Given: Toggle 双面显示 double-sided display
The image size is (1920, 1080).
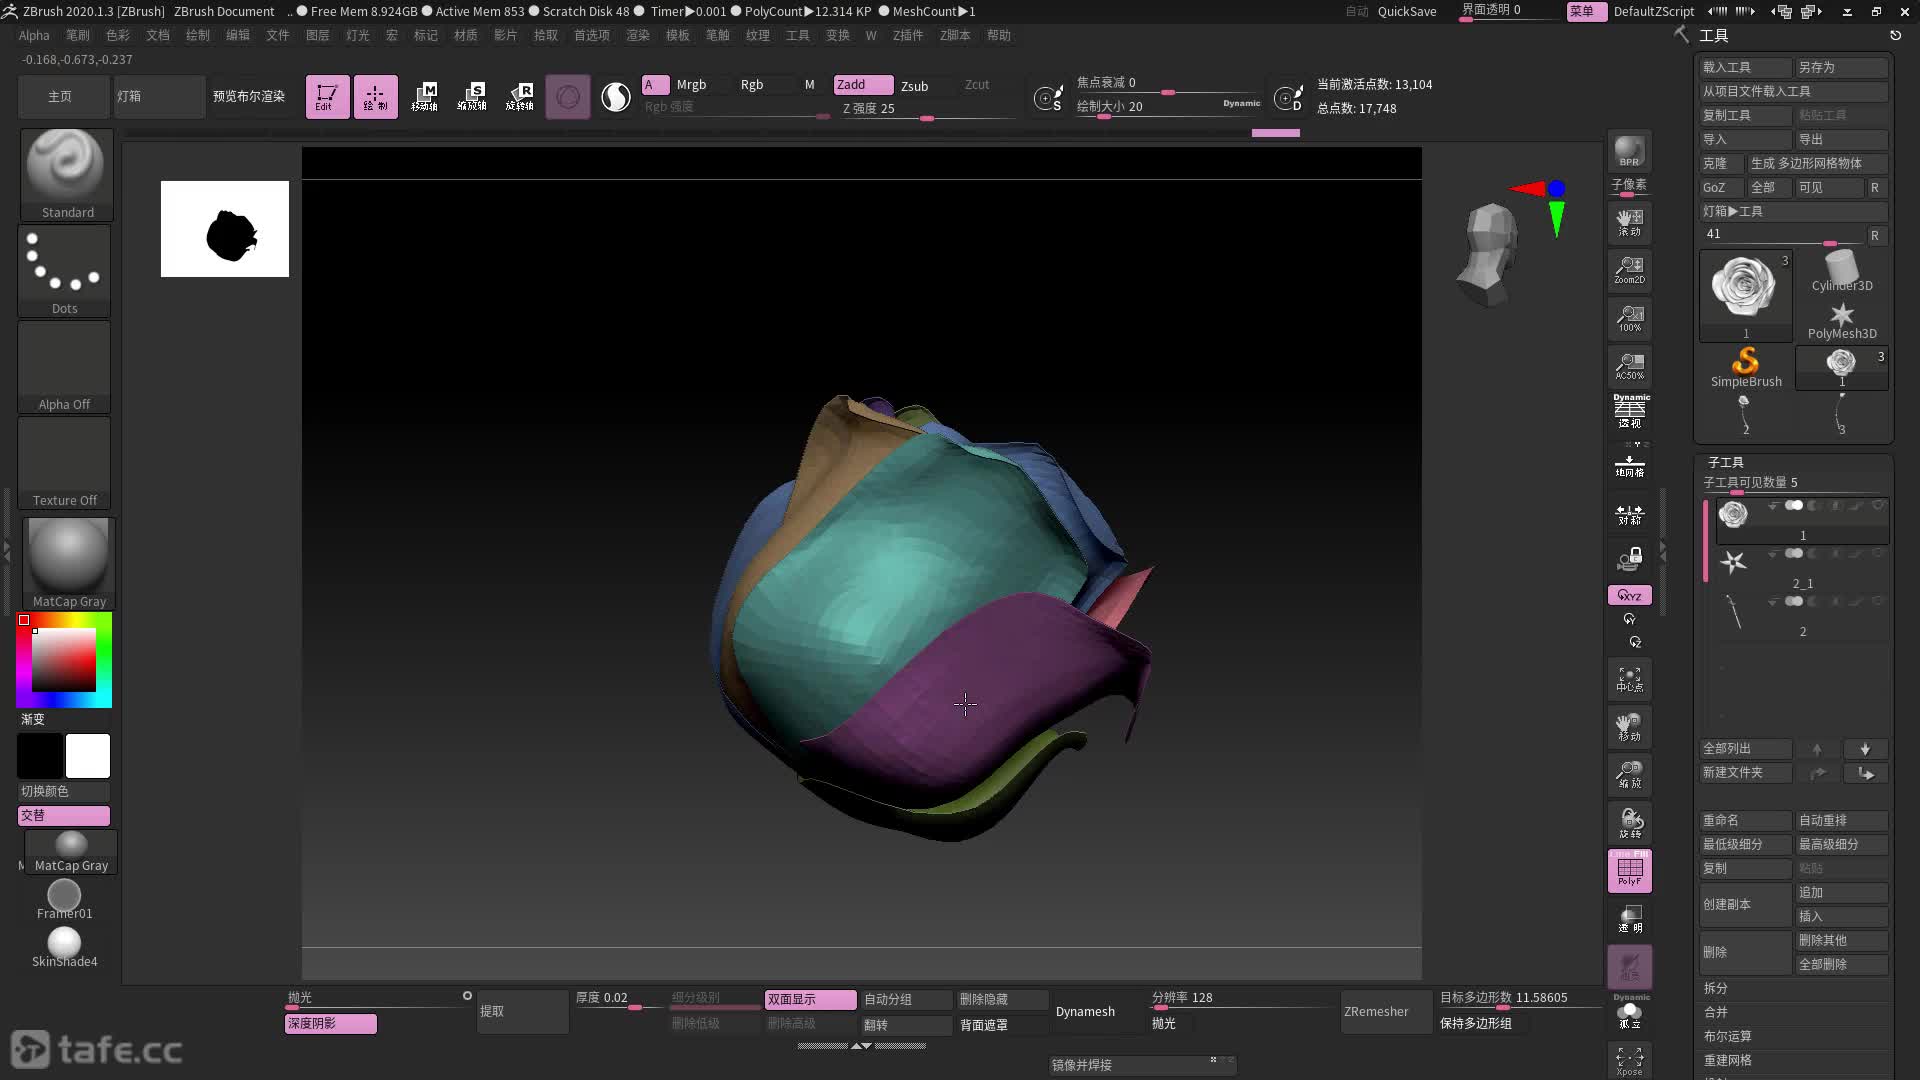Looking at the screenshot, I should 810,999.
